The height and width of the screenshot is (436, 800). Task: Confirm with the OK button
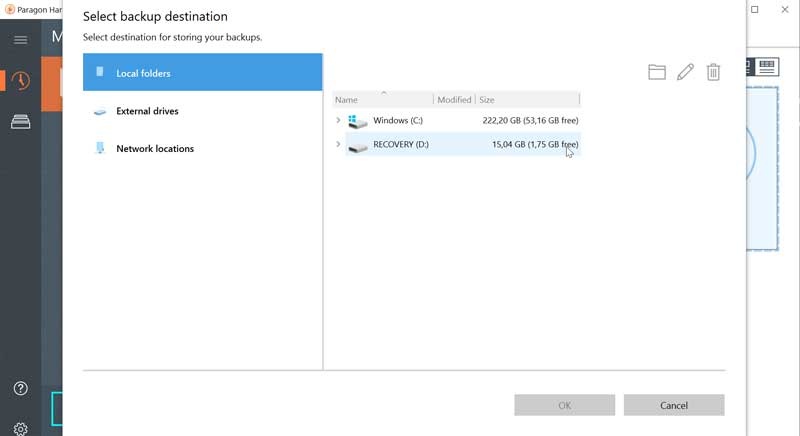[x=564, y=405]
